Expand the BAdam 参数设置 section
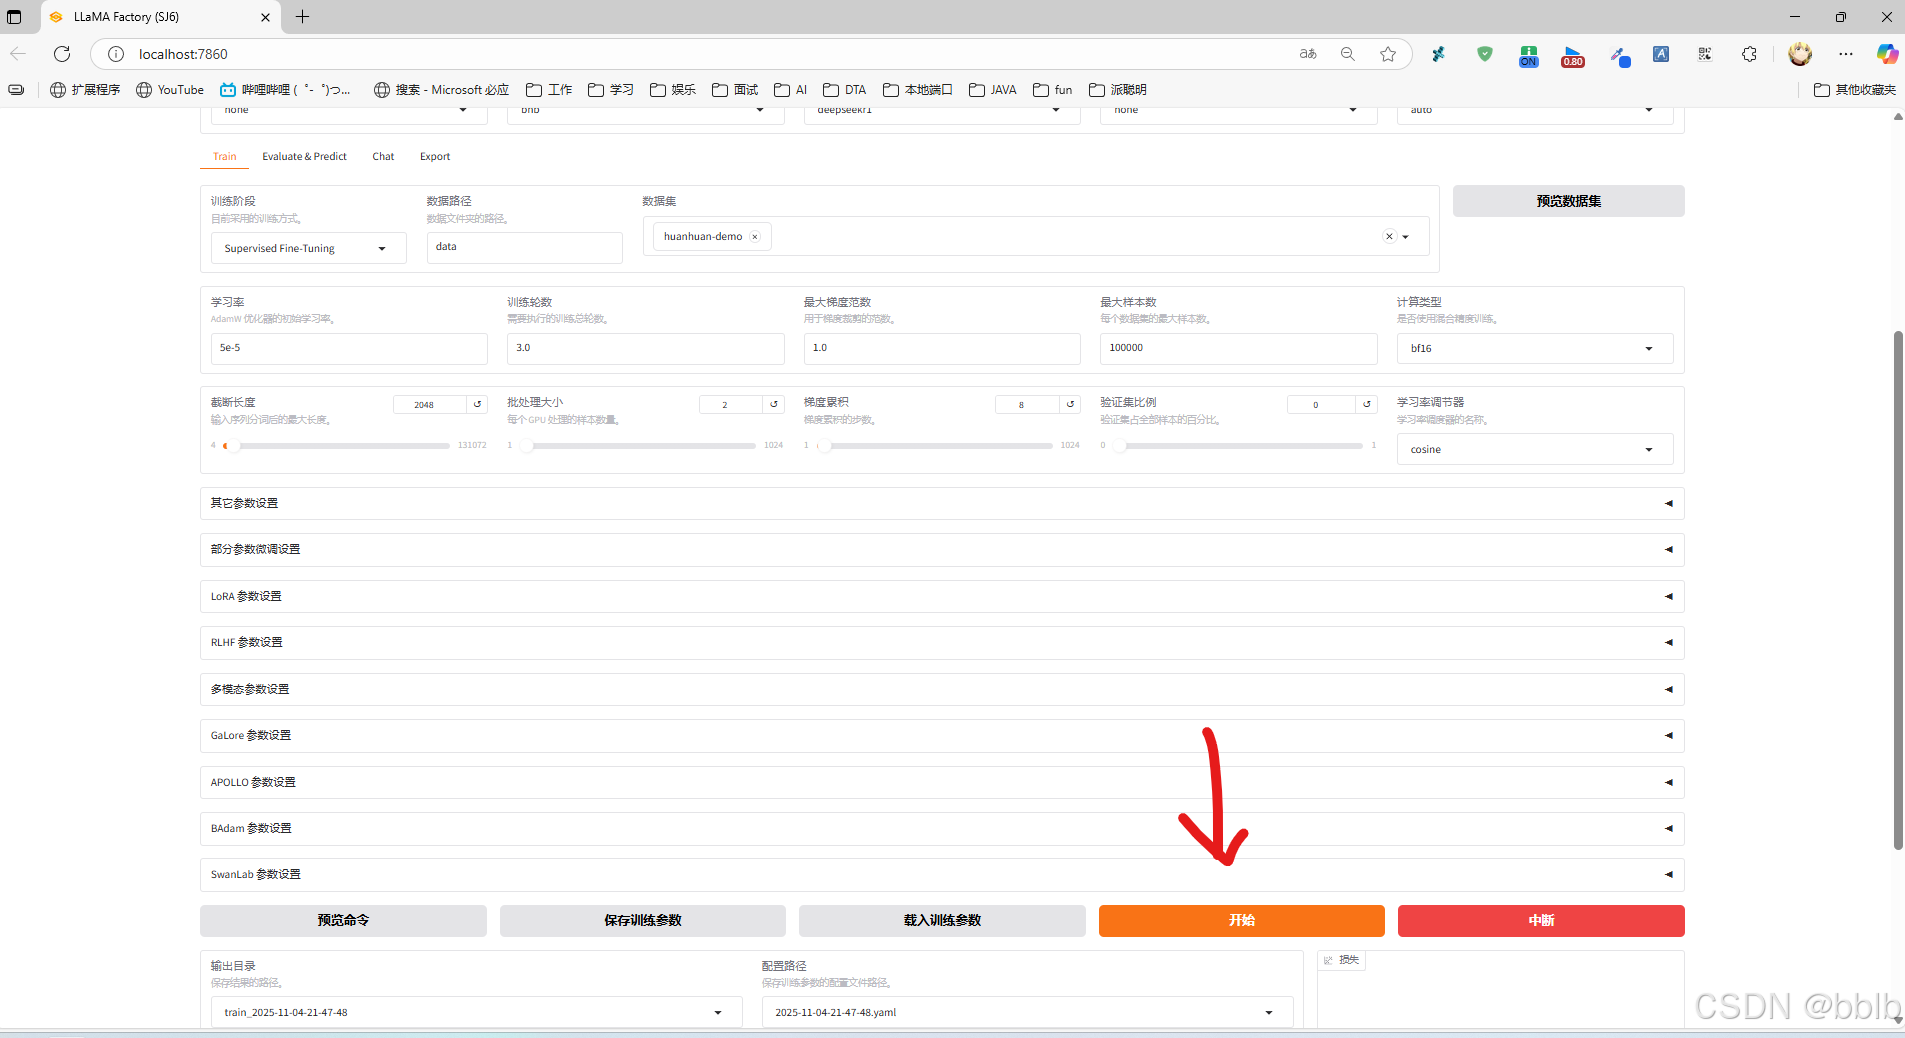This screenshot has width=1905, height=1038. click(x=942, y=828)
